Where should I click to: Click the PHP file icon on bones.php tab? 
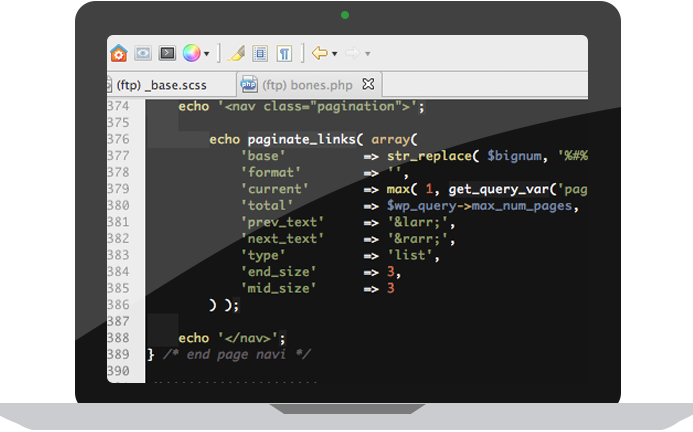tap(249, 84)
